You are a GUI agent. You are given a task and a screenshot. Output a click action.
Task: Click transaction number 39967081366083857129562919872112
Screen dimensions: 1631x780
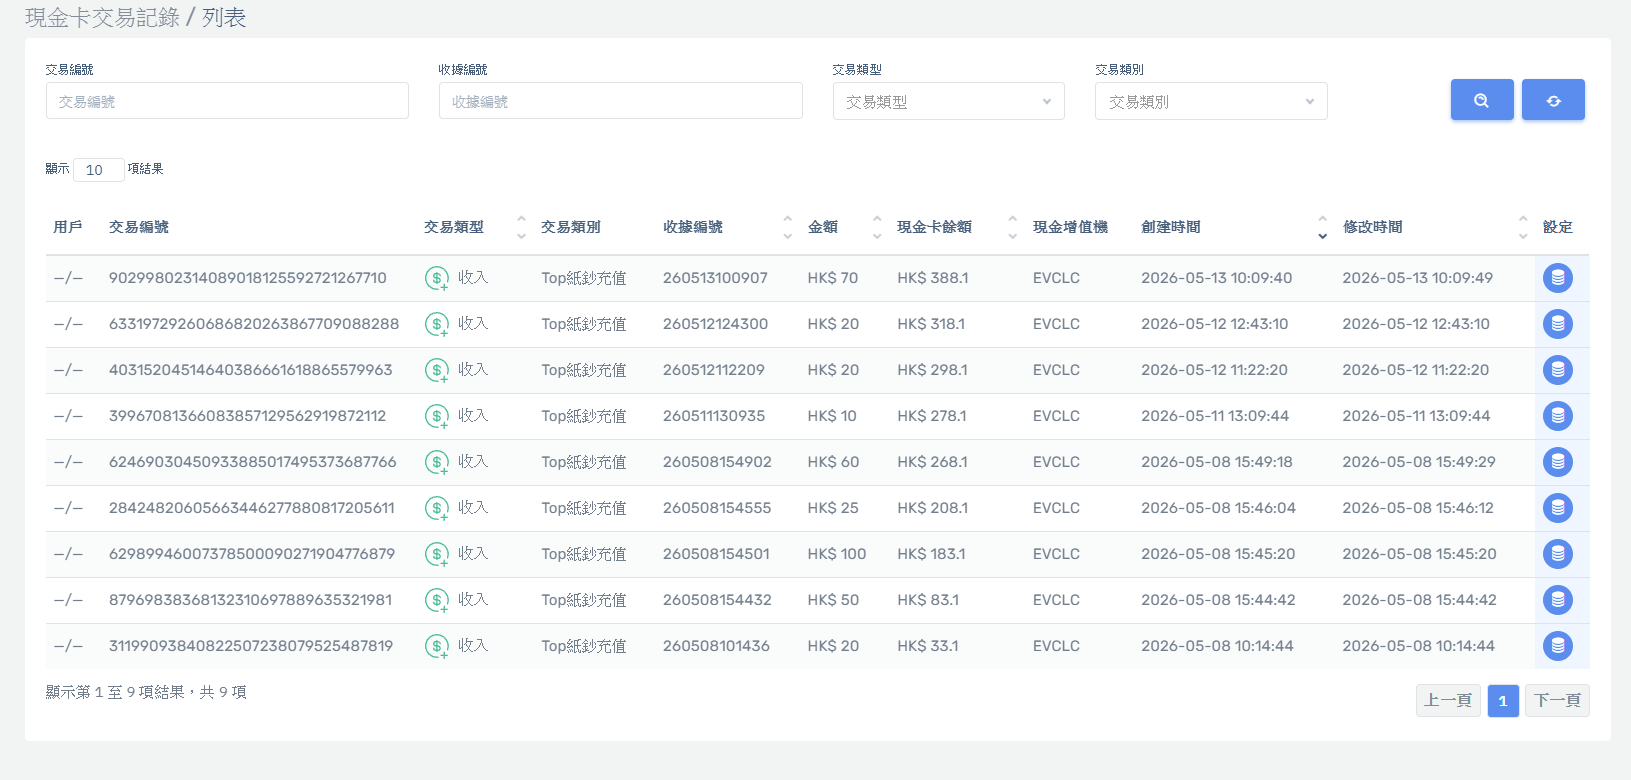[x=248, y=416]
